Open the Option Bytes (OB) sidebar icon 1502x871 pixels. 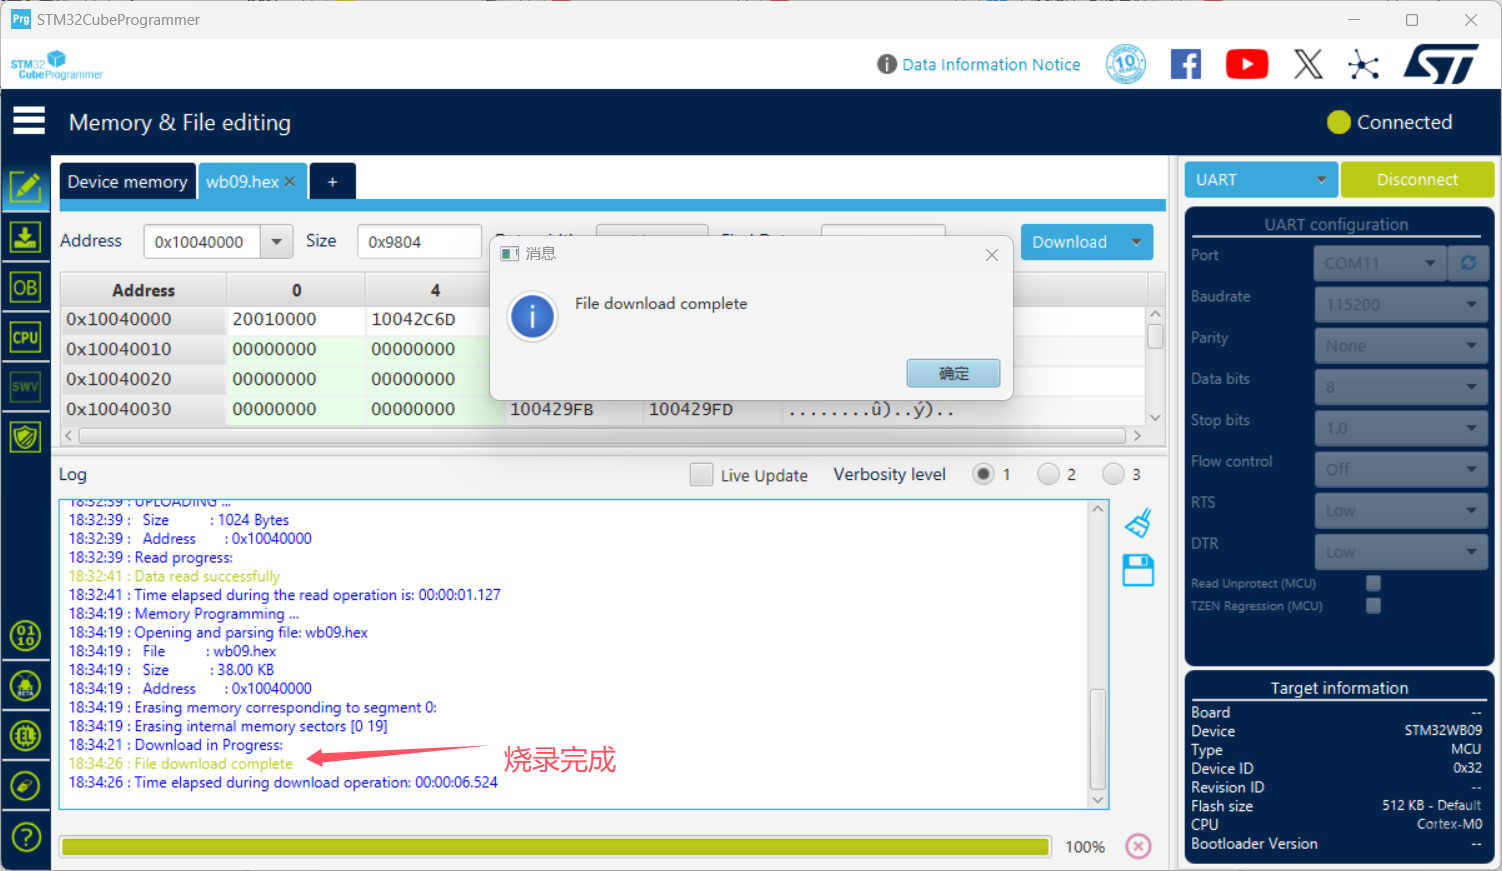click(25, 288)
